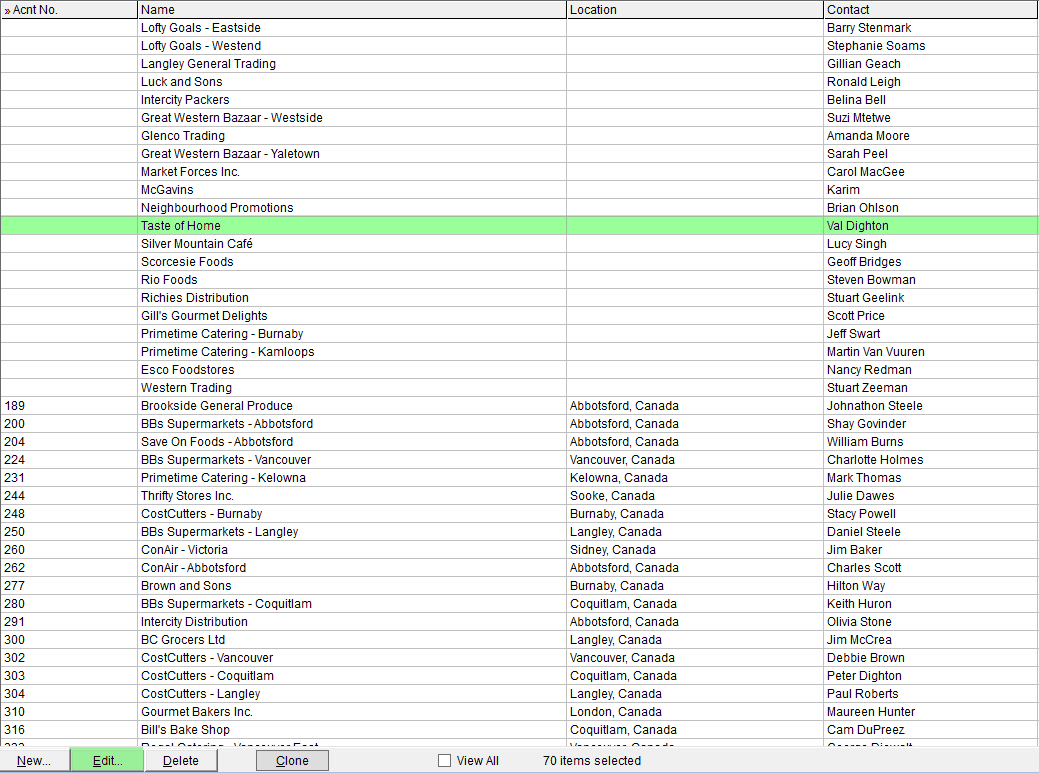1039x773 pixels.
Task: Sort by Acnt No. column header
Action: coord(69,9)
